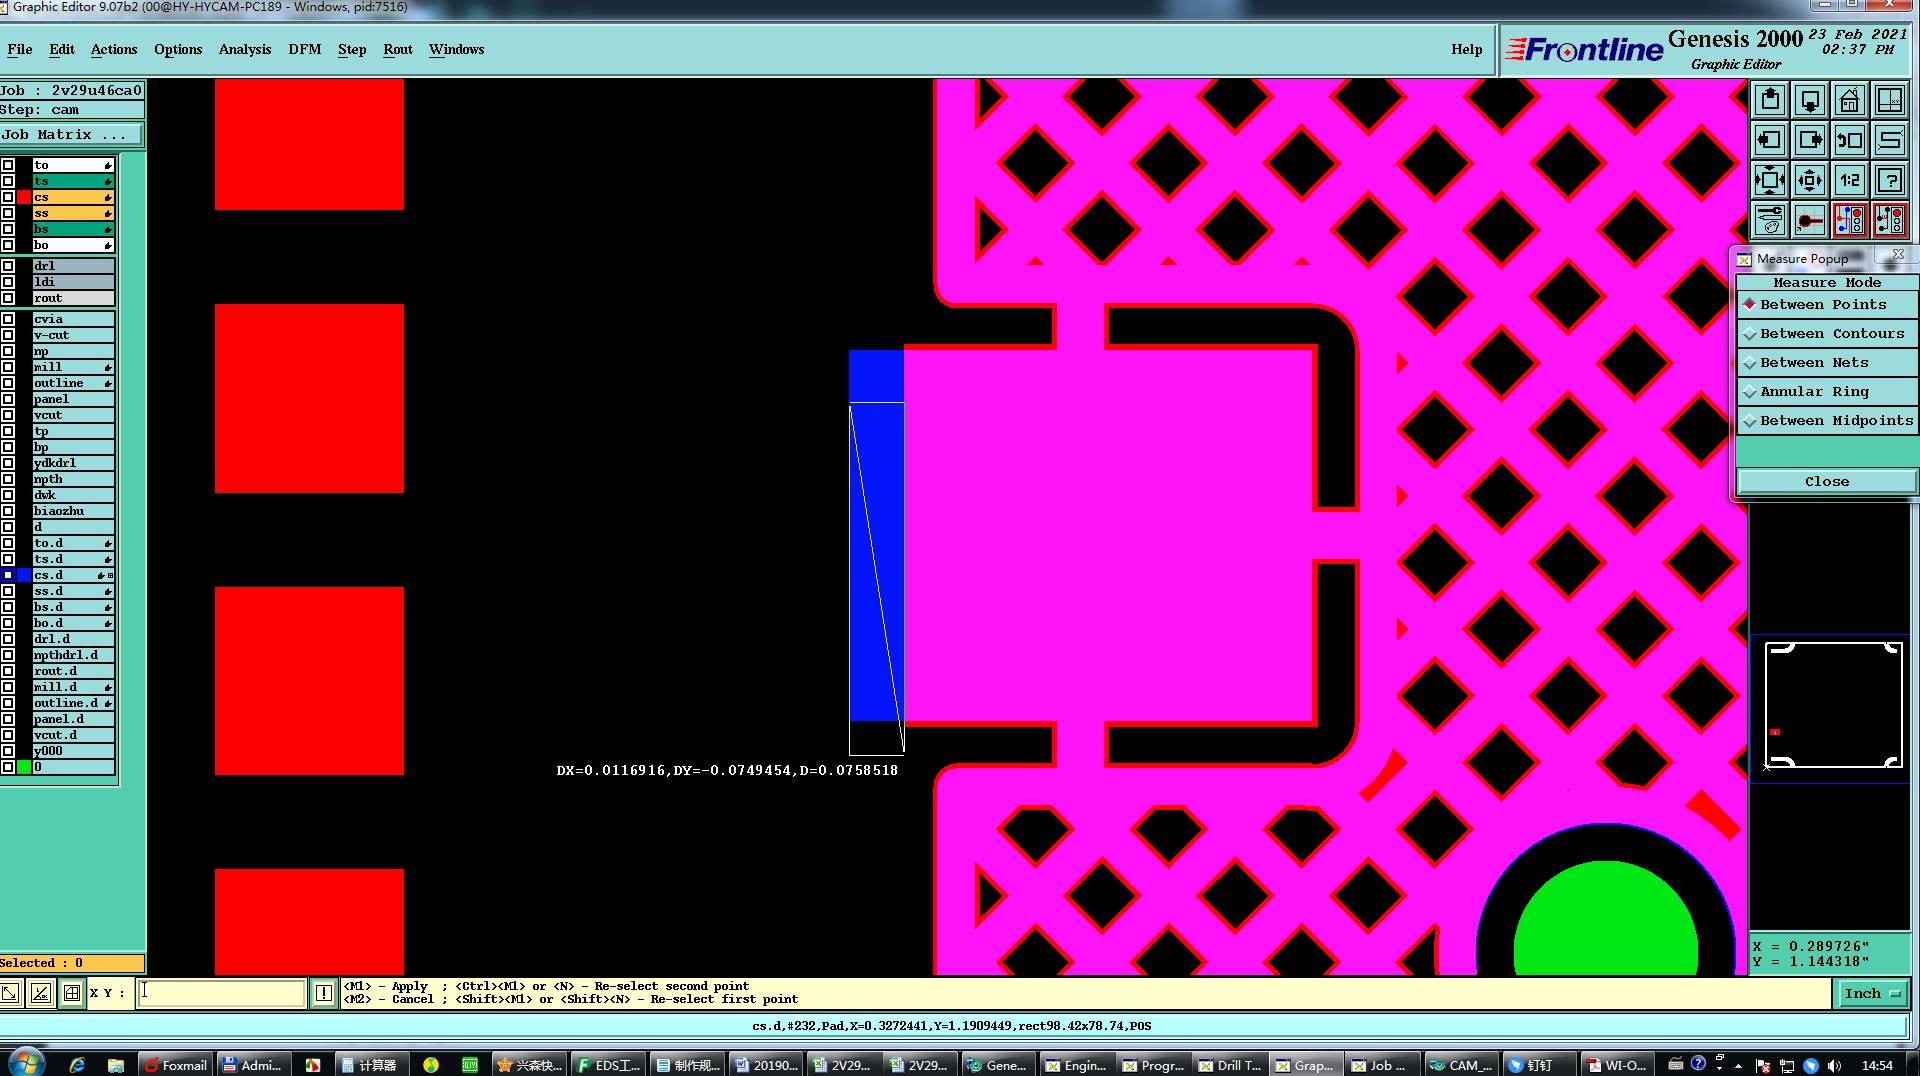Open the Rout menu
This screenshot has height=1076, width=1920.
pos(398,49)
